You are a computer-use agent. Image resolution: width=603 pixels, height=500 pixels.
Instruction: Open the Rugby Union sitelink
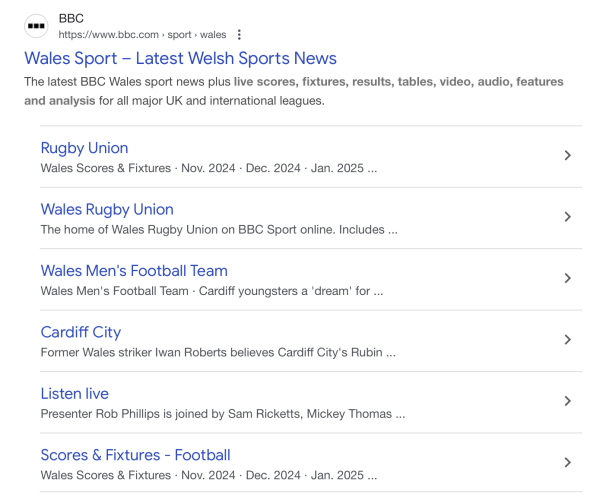click(84, 148)
